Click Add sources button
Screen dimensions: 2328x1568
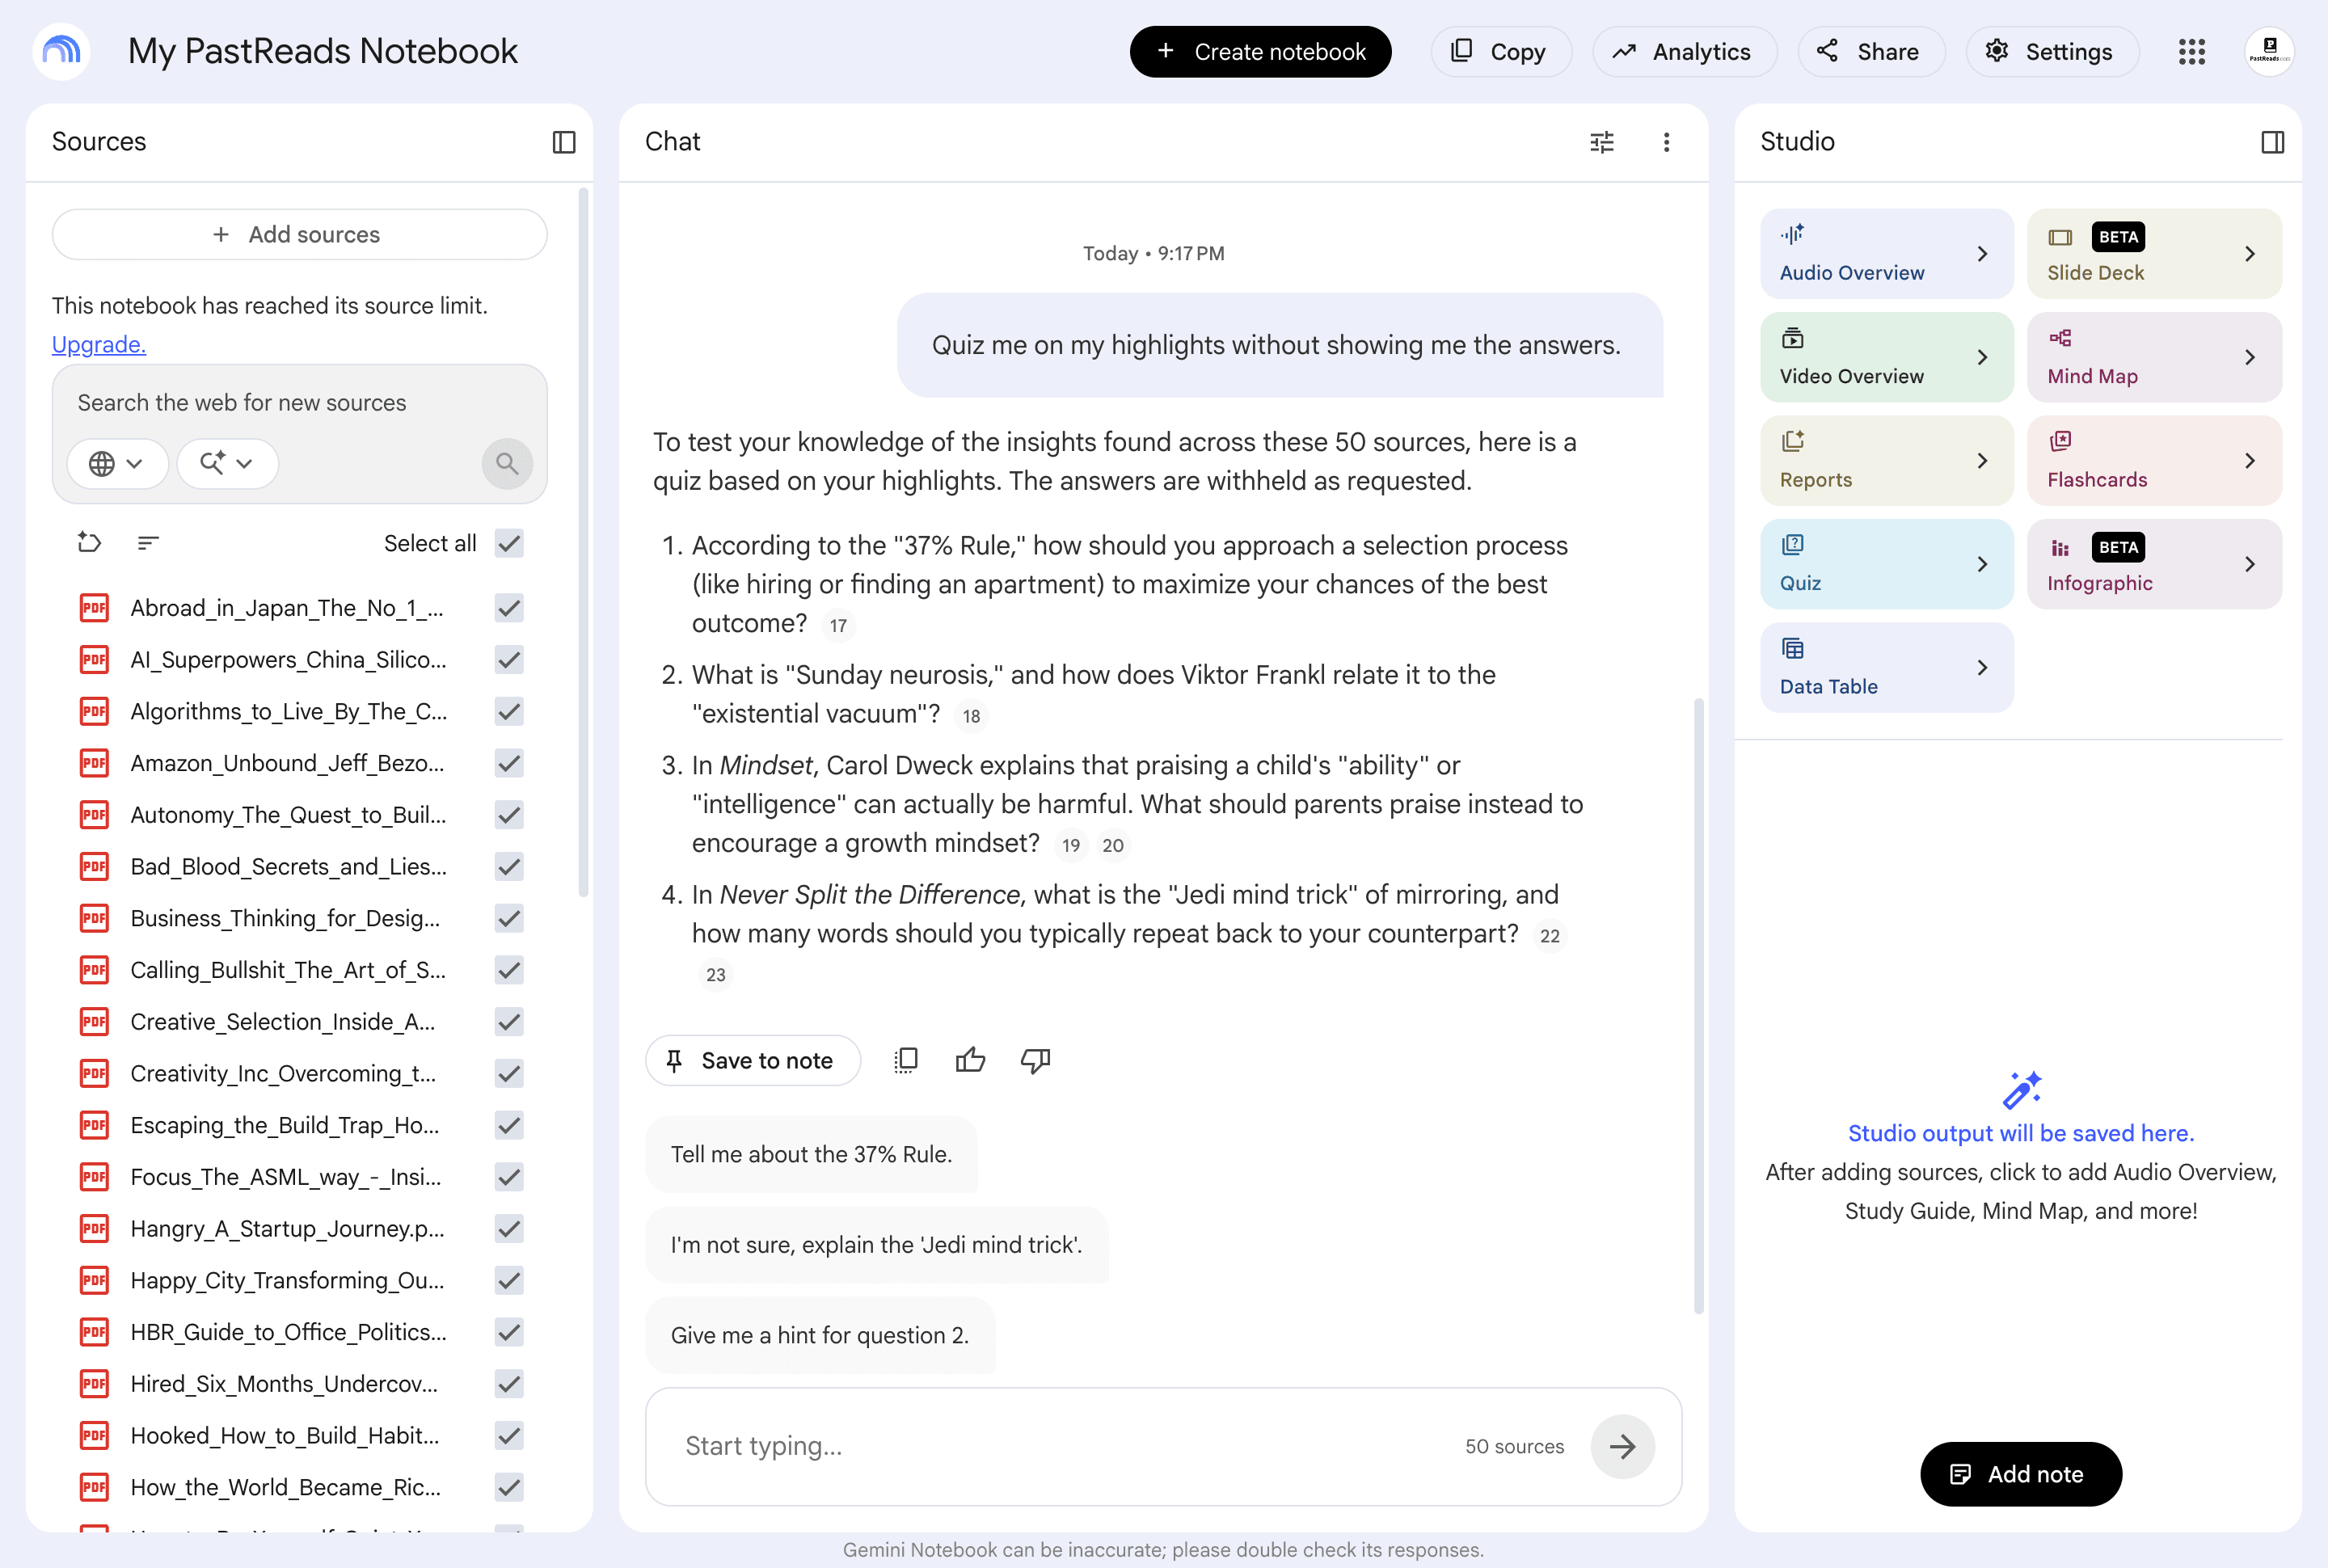click(x=299, y=234)
